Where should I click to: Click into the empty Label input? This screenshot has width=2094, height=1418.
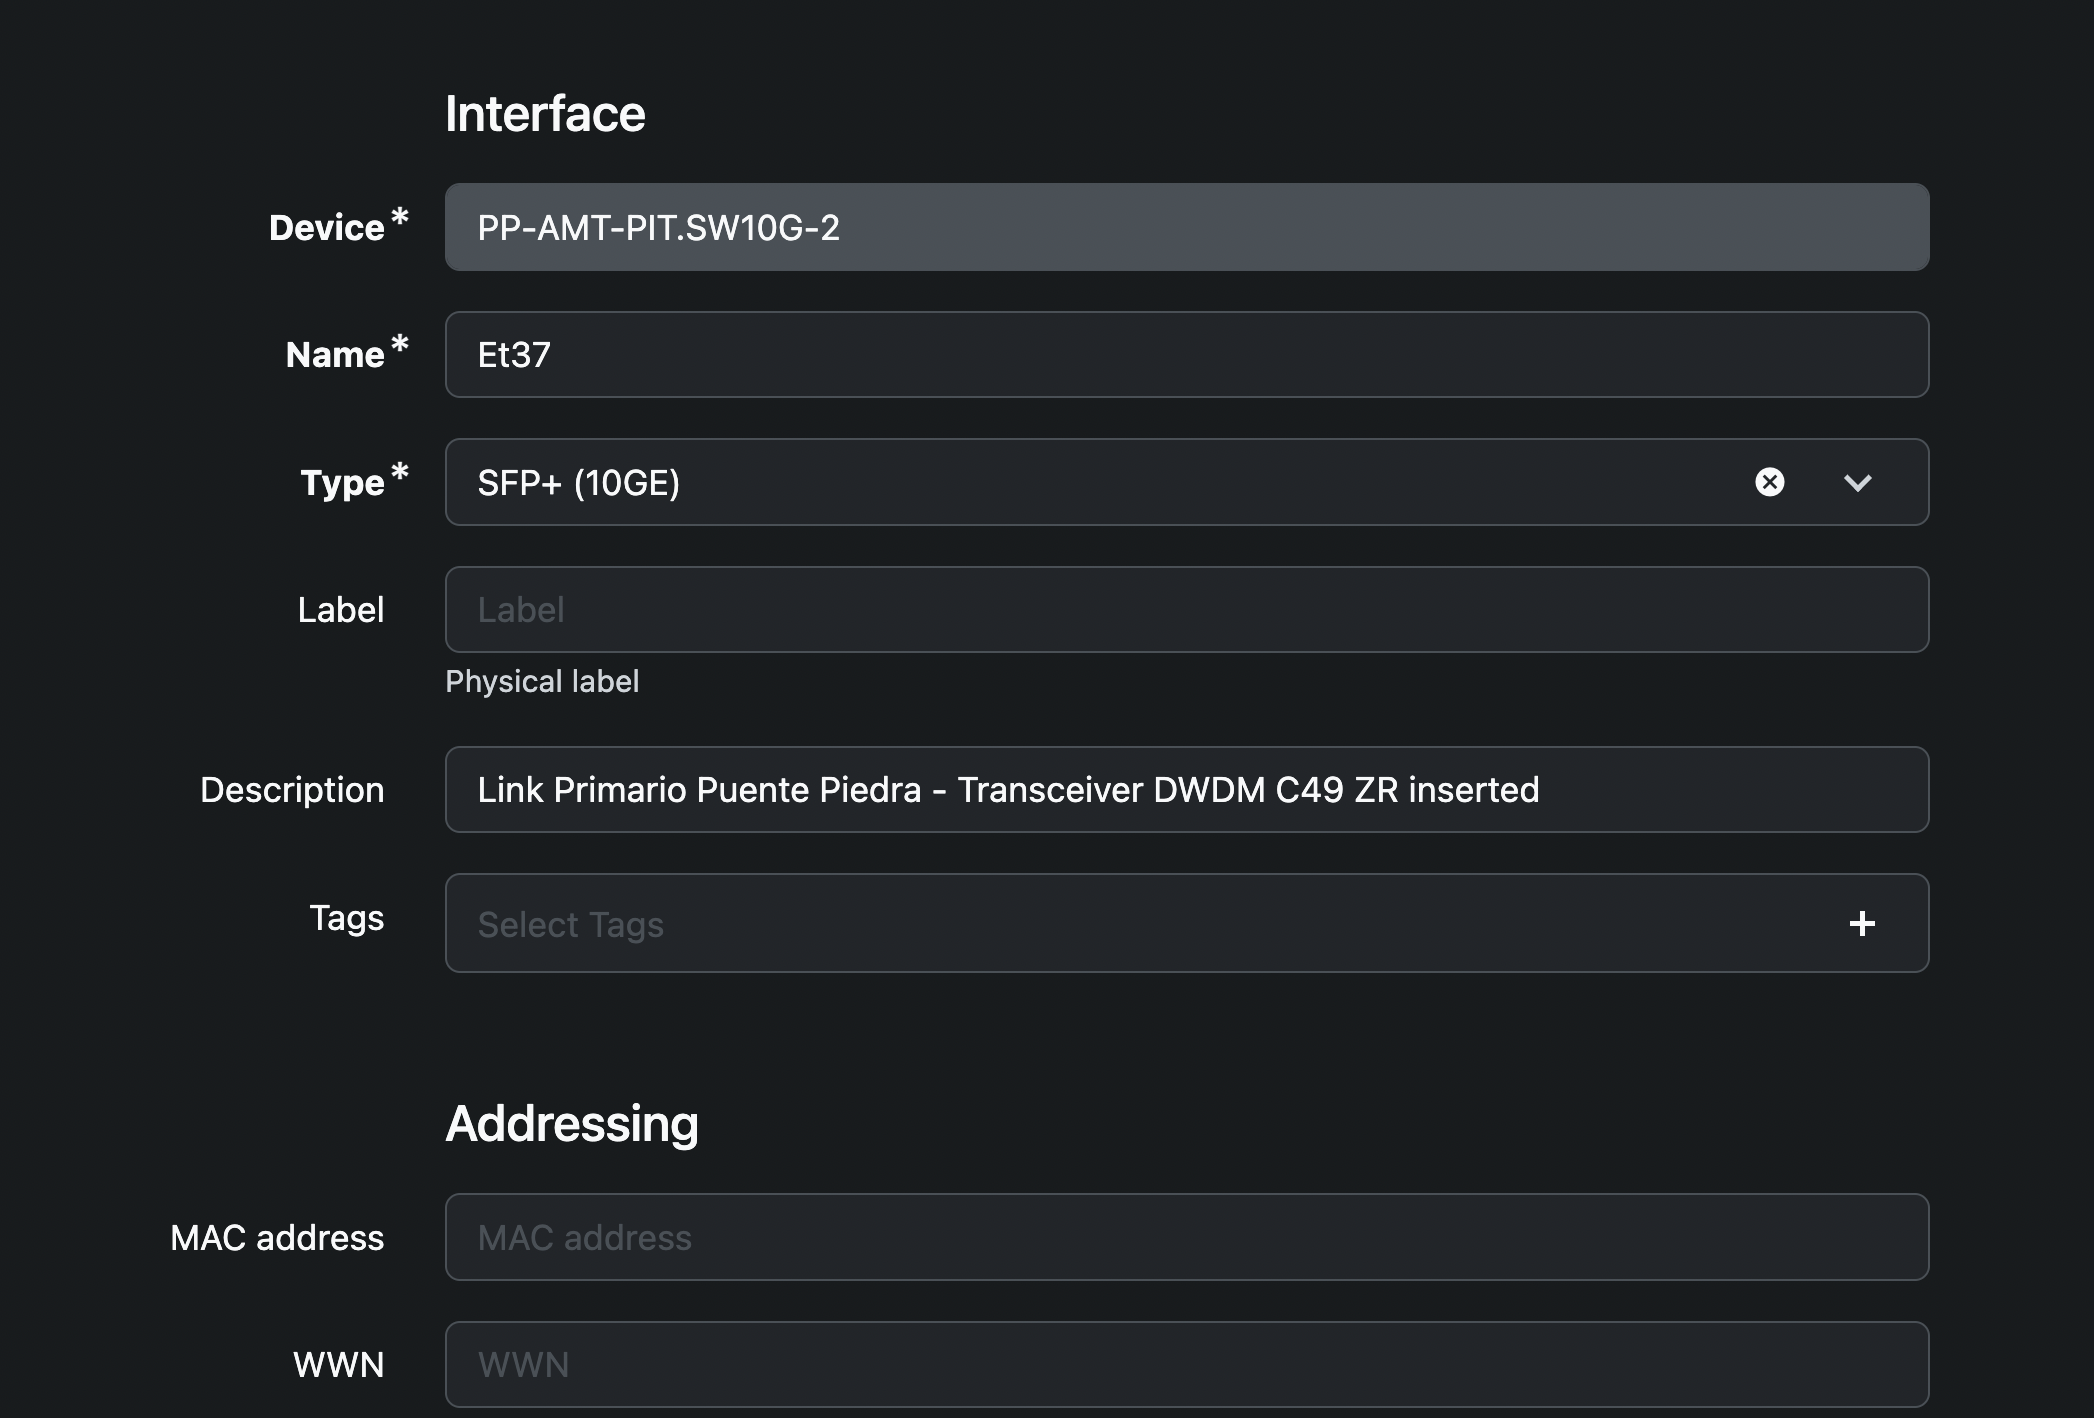click(1186, 610)
